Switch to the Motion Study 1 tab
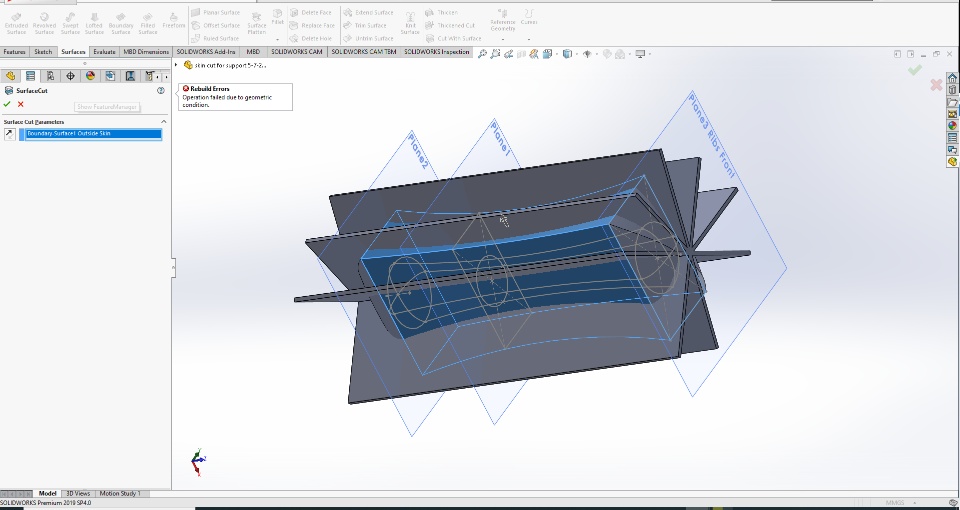 [x=119, y=493]
